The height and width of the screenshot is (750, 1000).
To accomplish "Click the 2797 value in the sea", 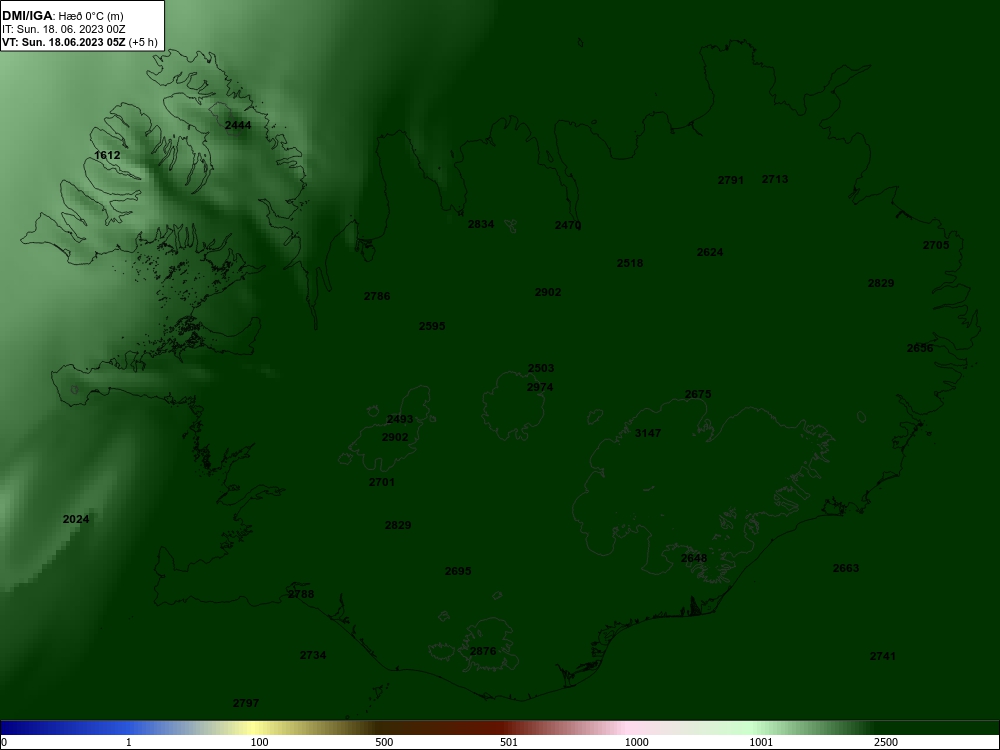I will click(246, 703).
